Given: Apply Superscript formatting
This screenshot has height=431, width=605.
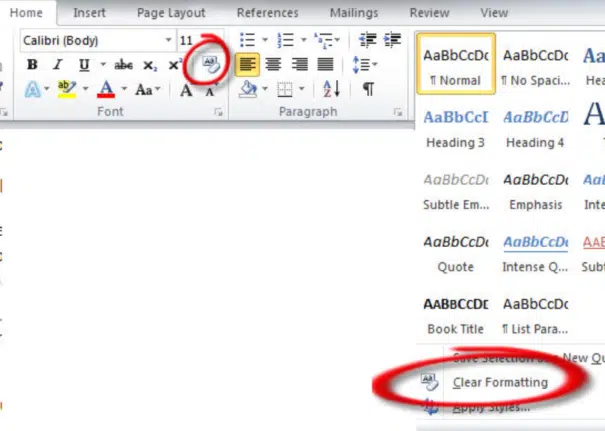Looking at the screenshot, I should click(175, 64).
